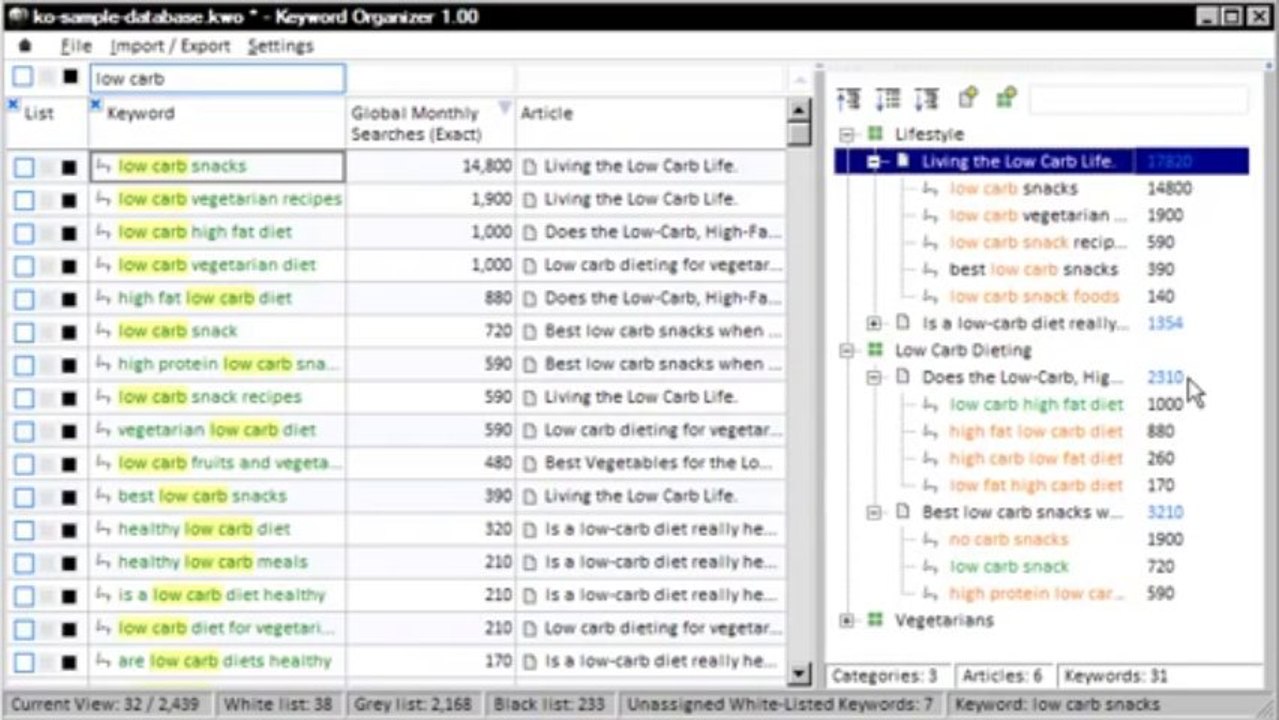The image size is (1279, 720).
Task: Click the article icon beside Best Vegetables for the Lo
Action: [530, 463]
